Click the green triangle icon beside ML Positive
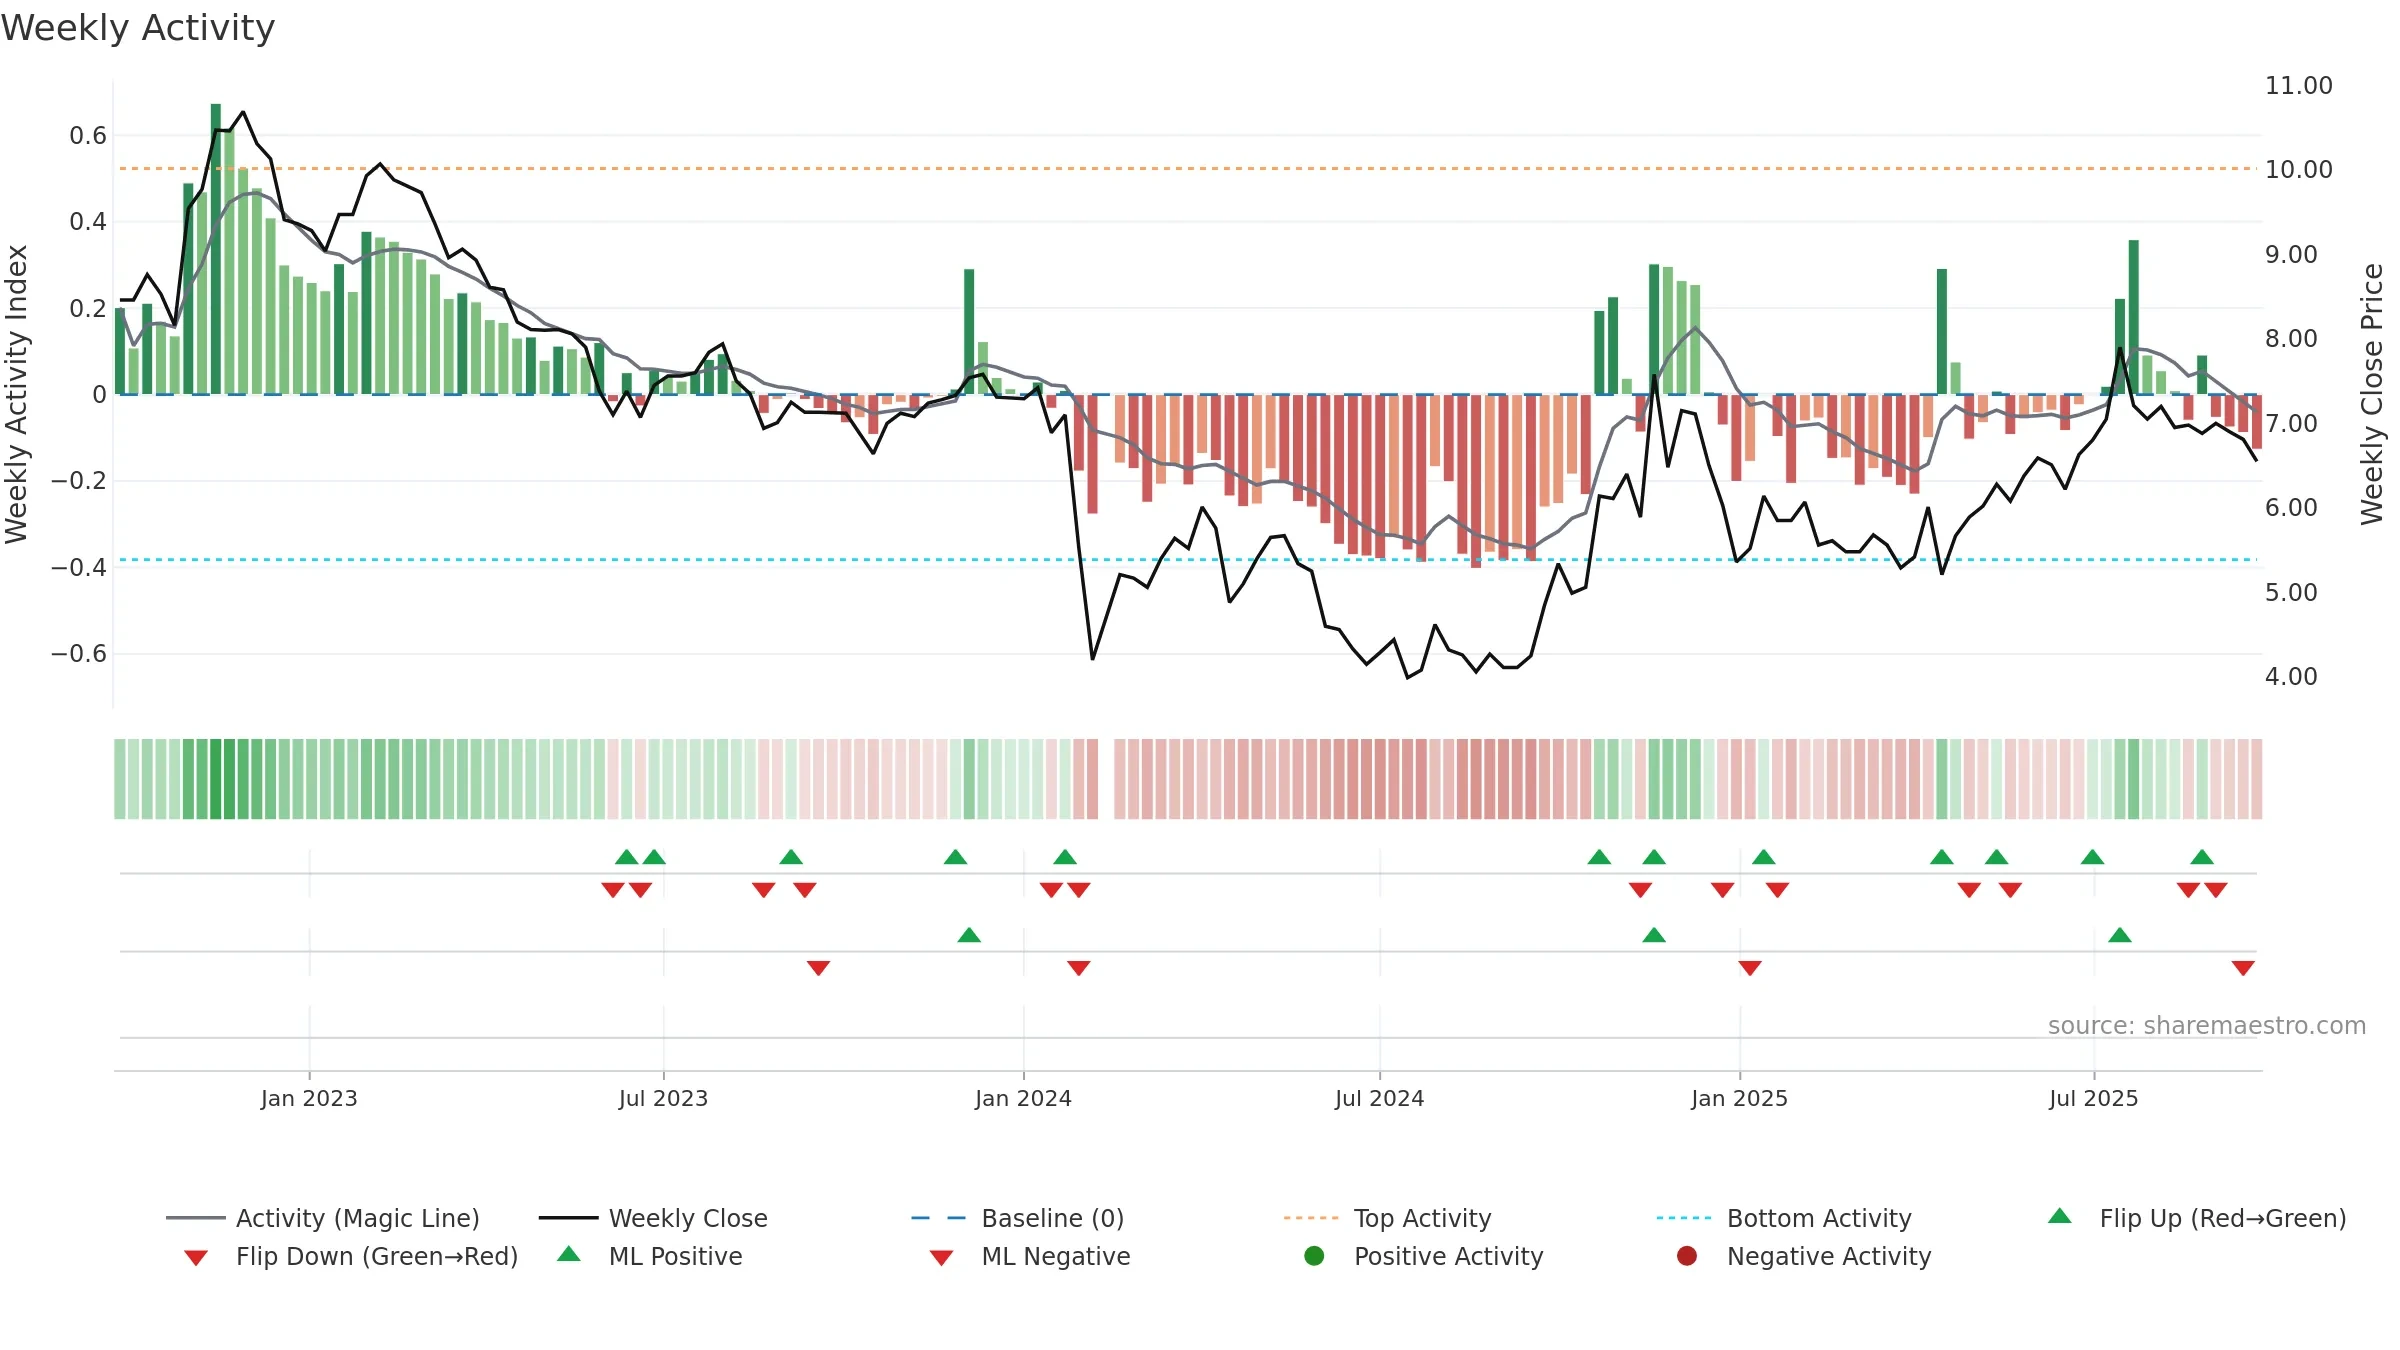The image size is (2400, 1350). pyautogui.click(x=569, y=1254)
